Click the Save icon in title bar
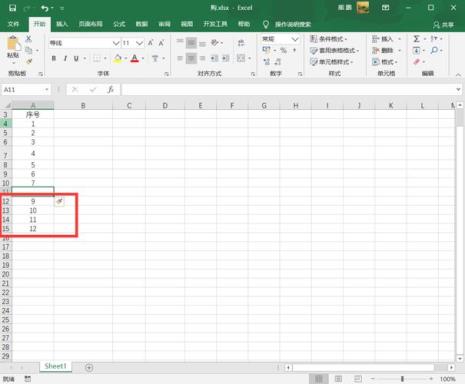The width and height of the screenshot is (465, 384). (12, 8)
